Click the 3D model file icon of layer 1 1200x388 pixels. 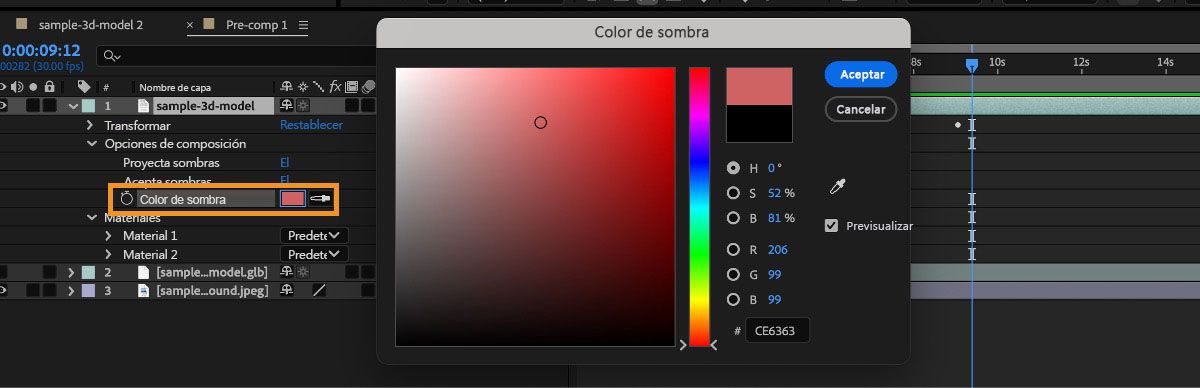pos(143,105)
